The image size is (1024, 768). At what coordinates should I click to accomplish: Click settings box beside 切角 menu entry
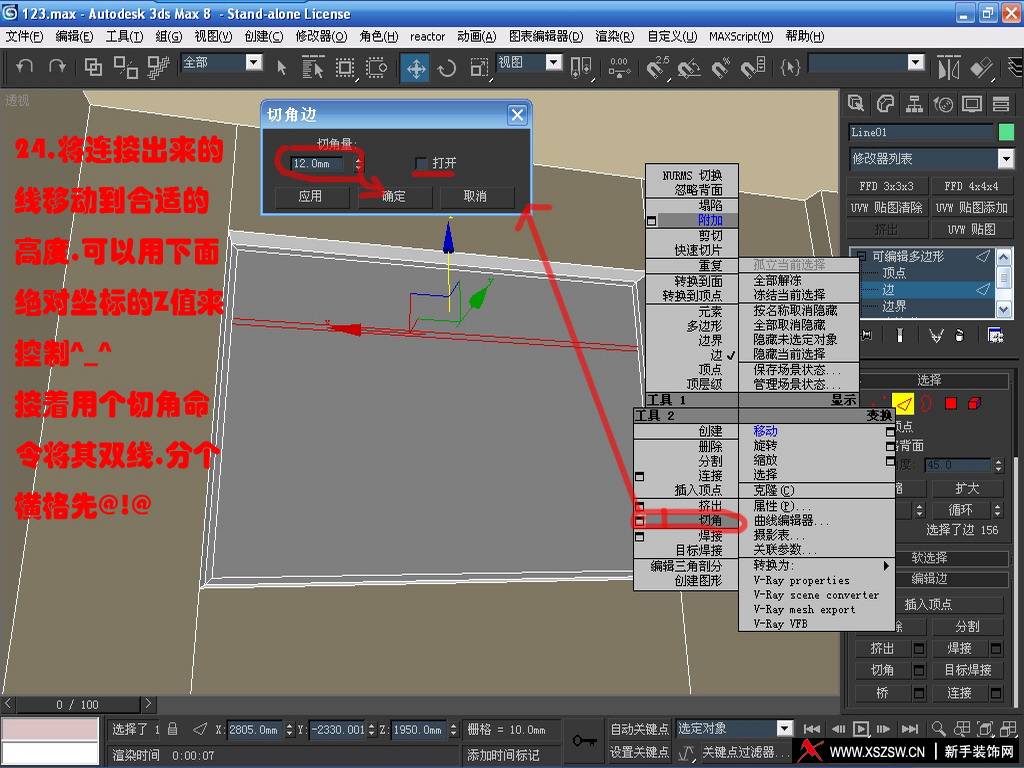tap(640, 522)
